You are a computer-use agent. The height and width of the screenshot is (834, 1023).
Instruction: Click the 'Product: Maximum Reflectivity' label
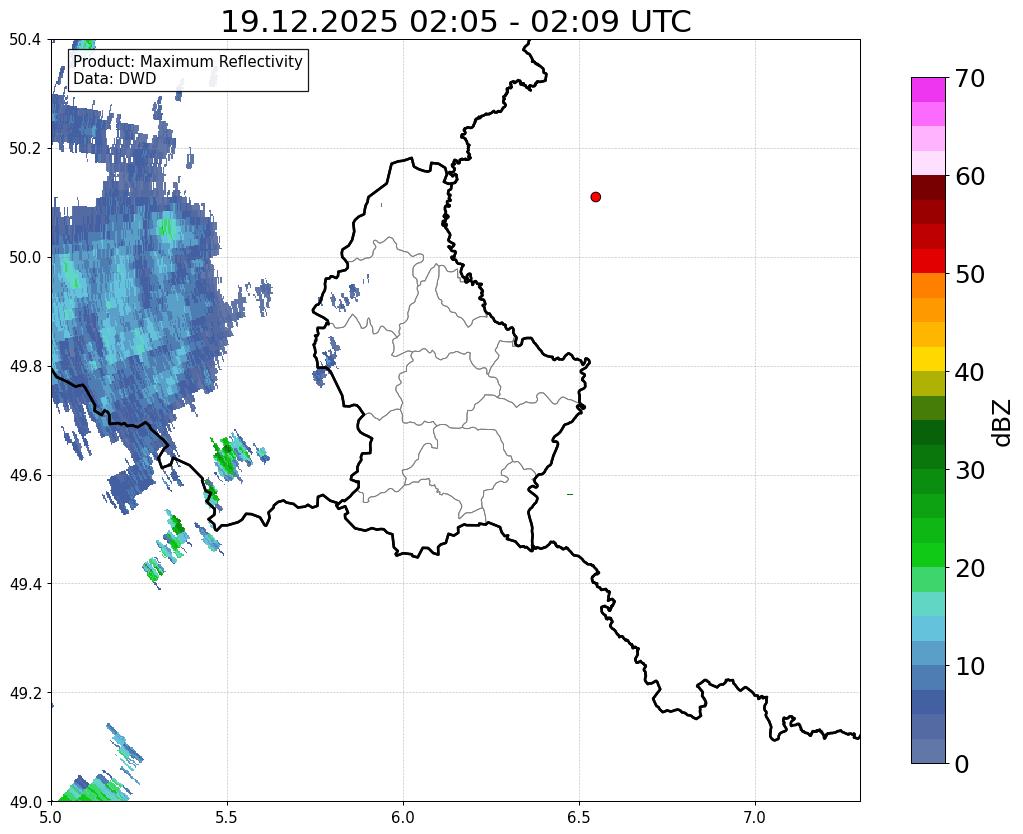[x=188, y=61]
